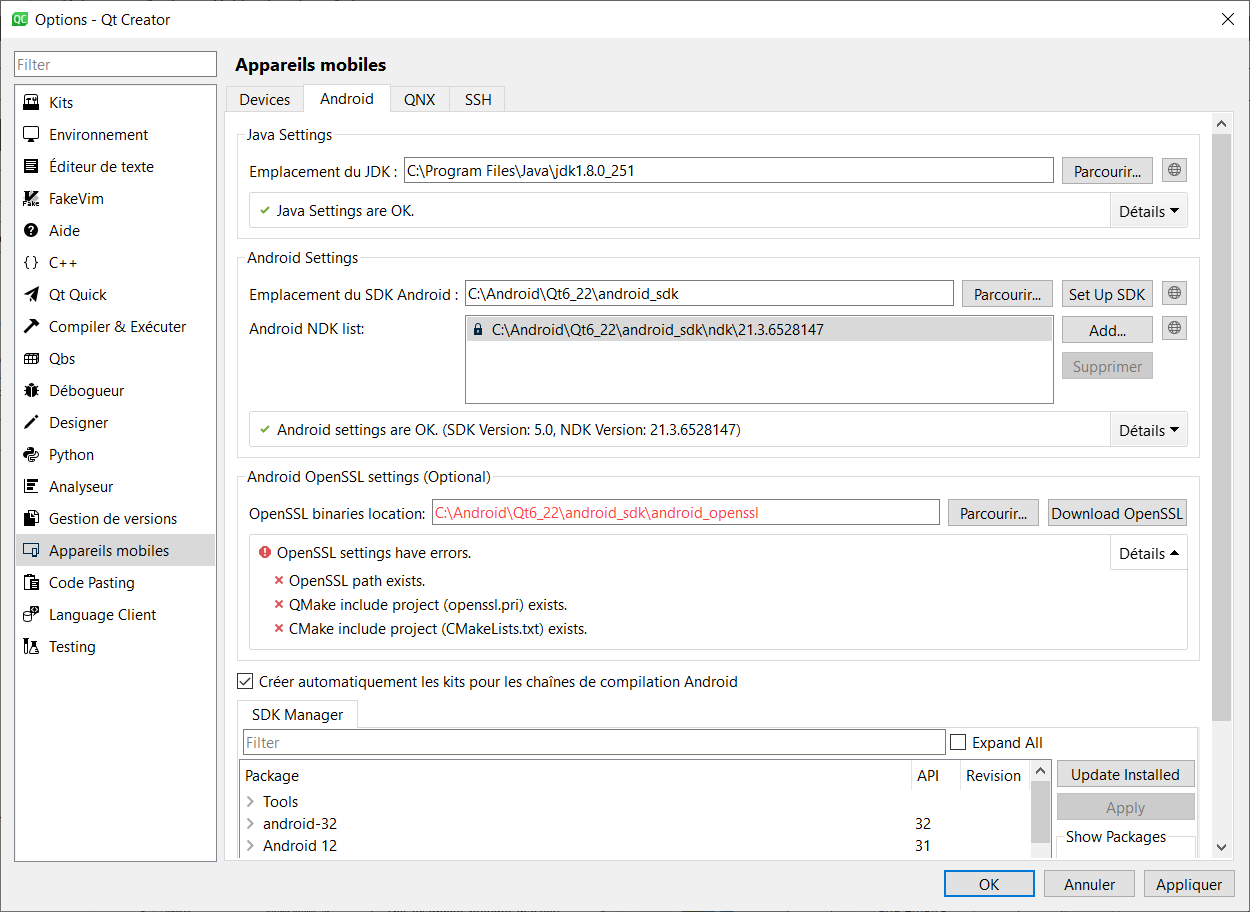Expand Java Settings Détails
1250x912 pixels.
[x=1149, y=211]
